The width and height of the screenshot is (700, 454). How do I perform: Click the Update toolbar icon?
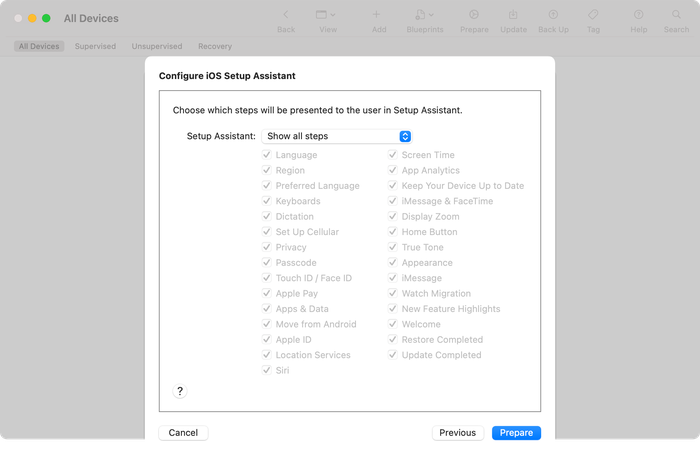click(x=513, y=15)
